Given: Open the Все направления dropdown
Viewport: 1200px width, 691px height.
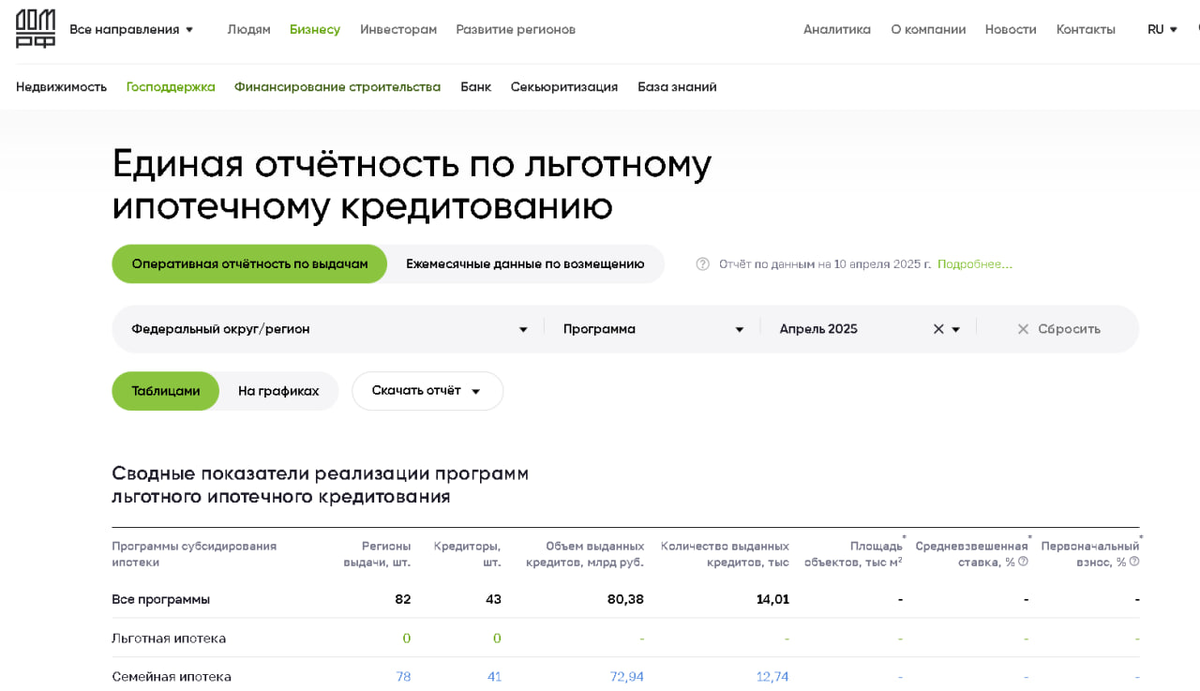Looking at the screenshot, I should (x=131, y=30).
